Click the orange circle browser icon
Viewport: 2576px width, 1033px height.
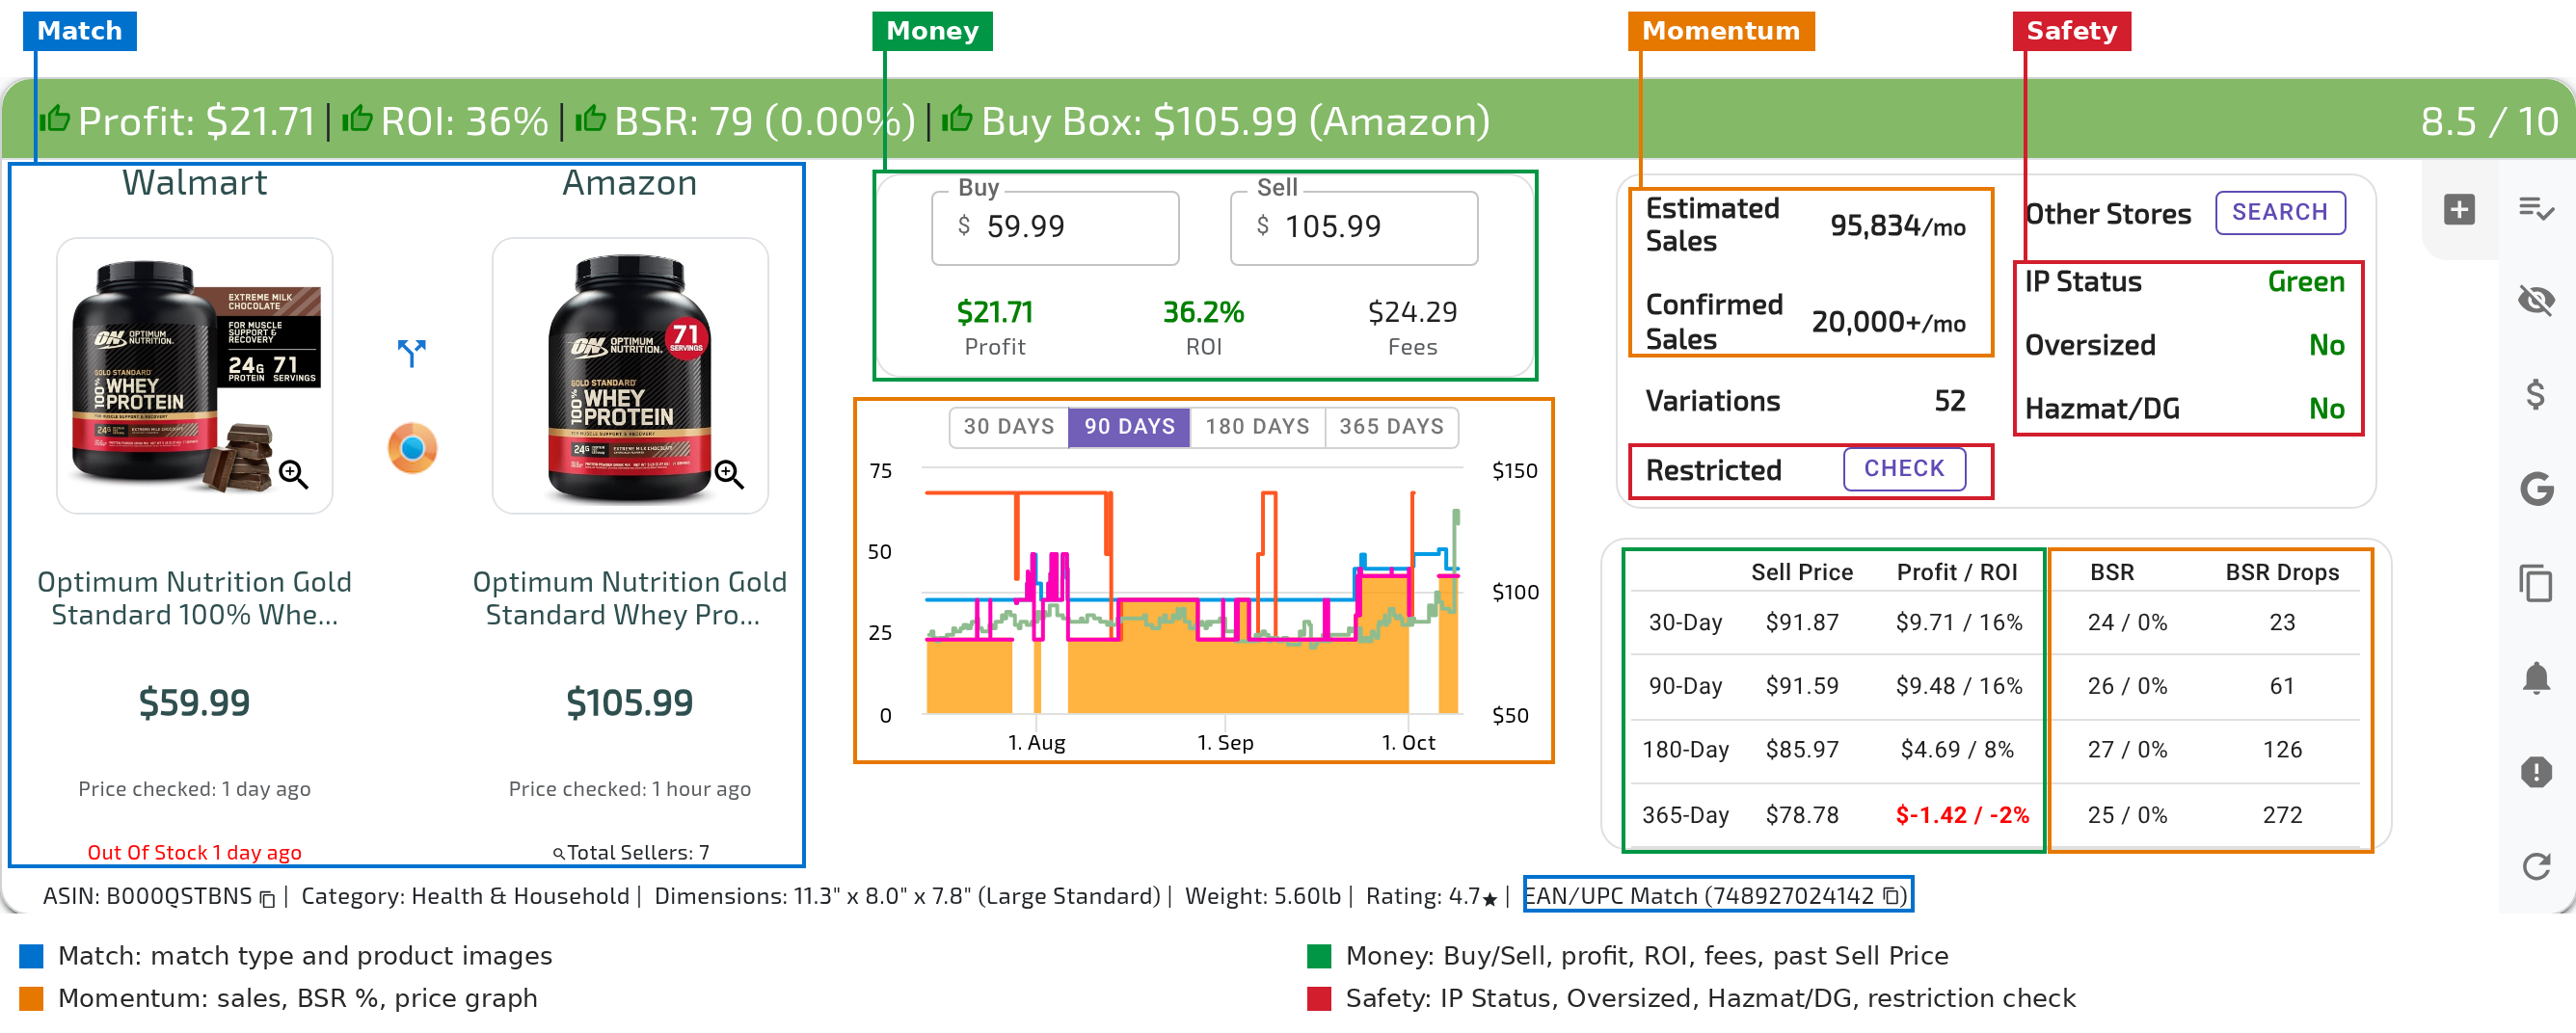(412, 447)
